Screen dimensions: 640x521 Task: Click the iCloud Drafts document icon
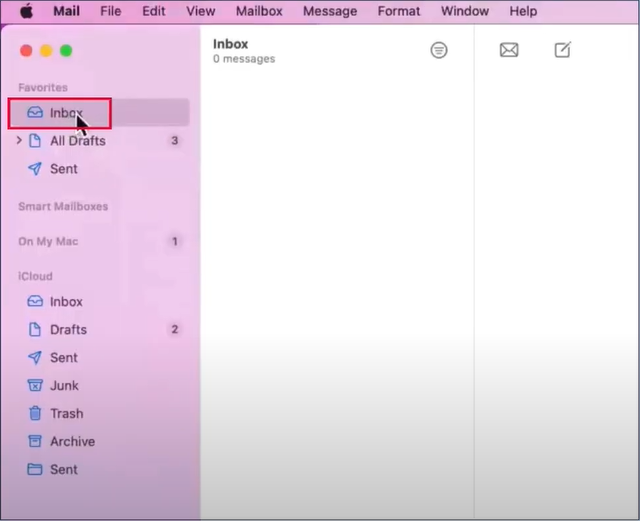(35, 329)
